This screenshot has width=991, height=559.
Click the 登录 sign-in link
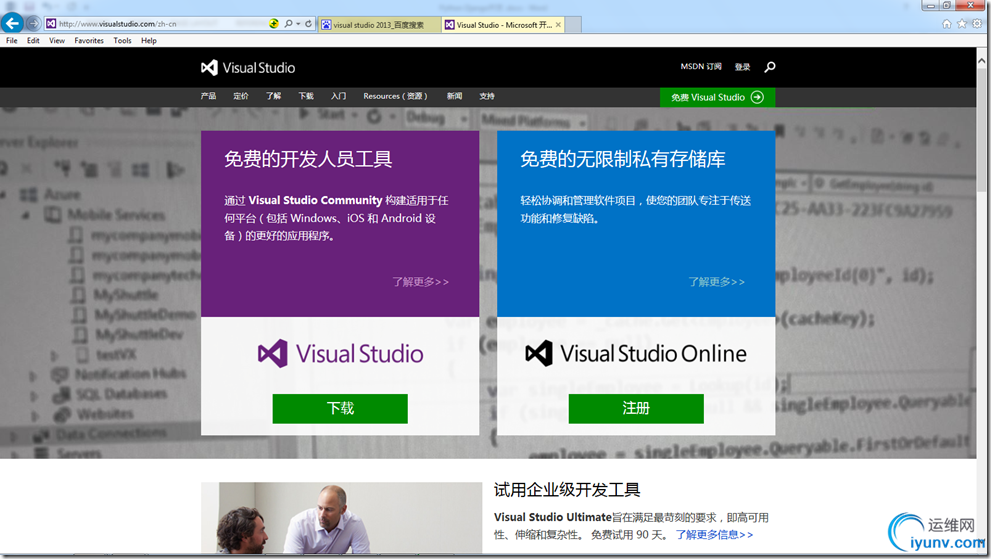pyautogui.click(x=742, y=67)
